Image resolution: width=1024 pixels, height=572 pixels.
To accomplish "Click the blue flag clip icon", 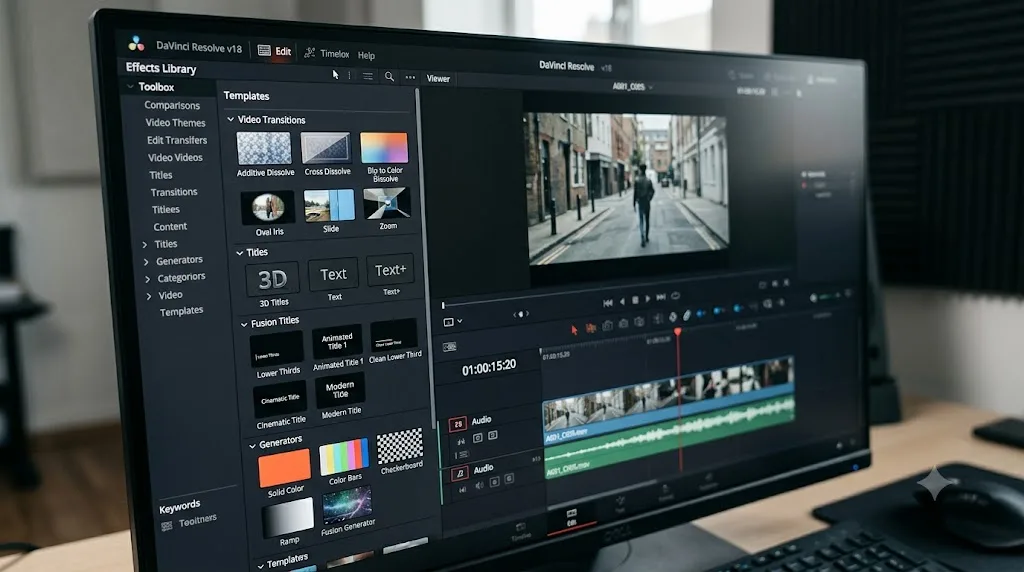I will click(701, 314).
